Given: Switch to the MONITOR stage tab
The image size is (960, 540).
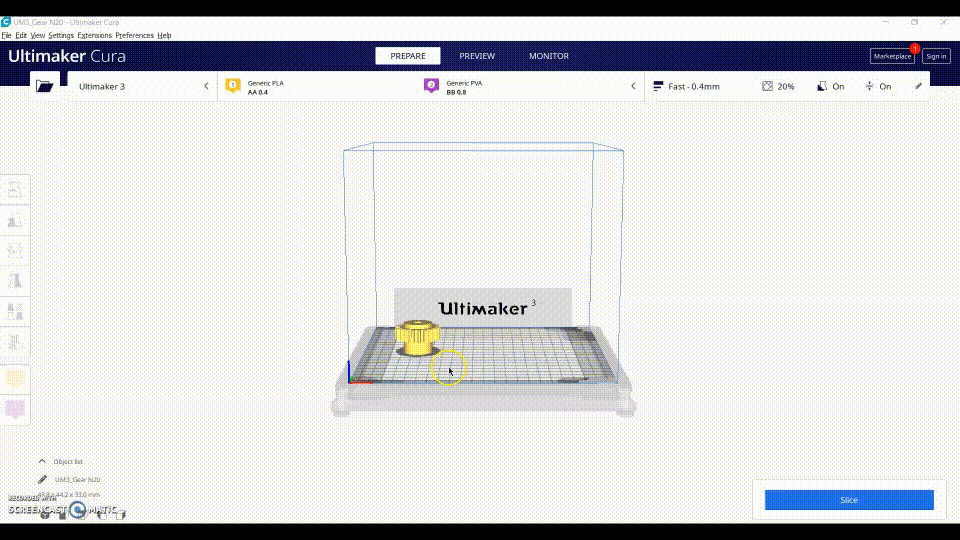Looking at the screenshot, I should (549, 56).
